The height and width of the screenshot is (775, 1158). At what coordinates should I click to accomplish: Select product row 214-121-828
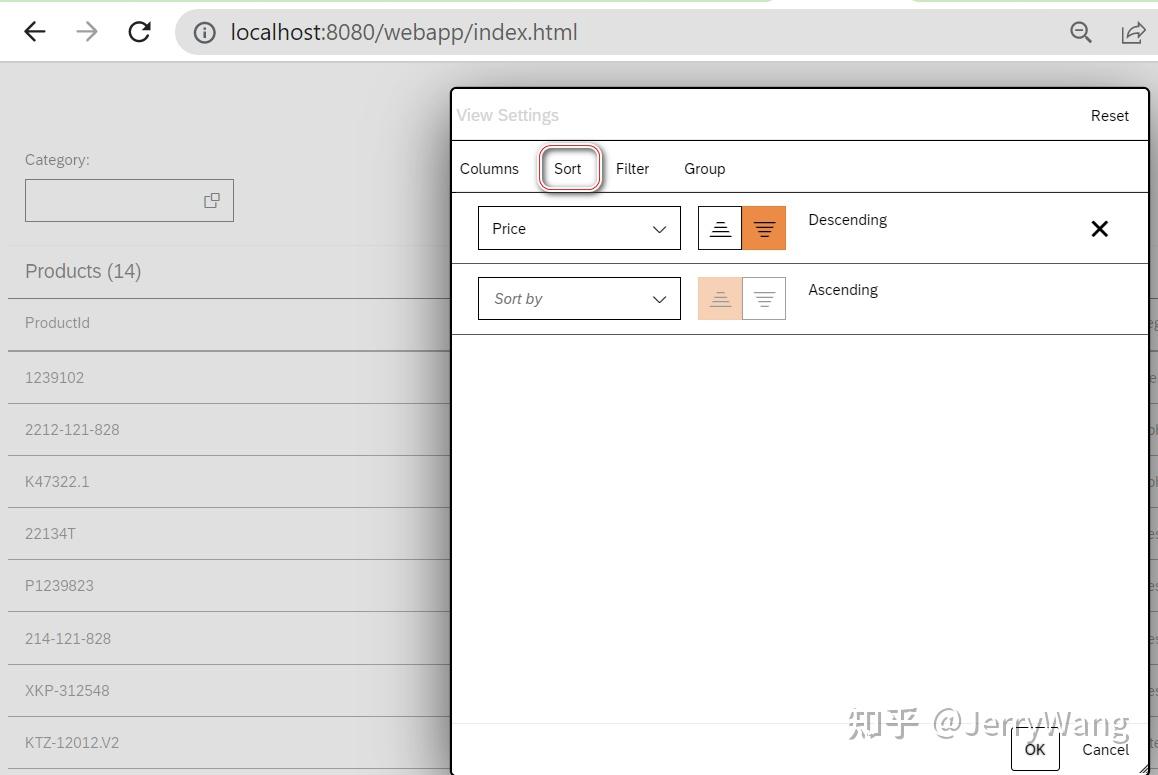(x=229, y=638)
